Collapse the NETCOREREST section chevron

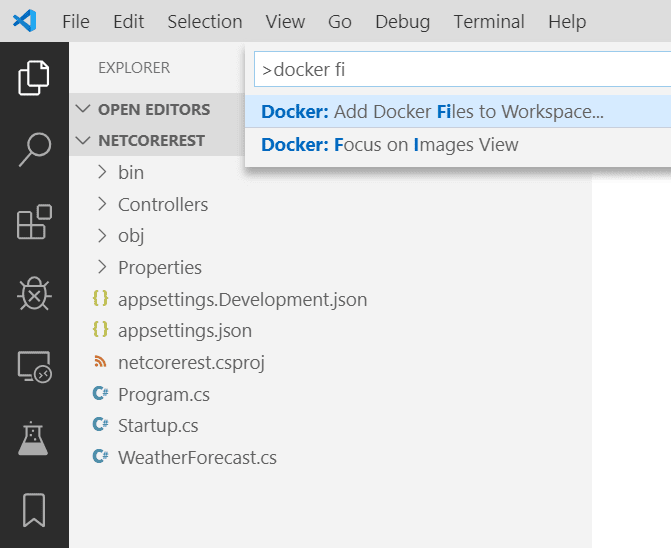[x=83, y=140]
